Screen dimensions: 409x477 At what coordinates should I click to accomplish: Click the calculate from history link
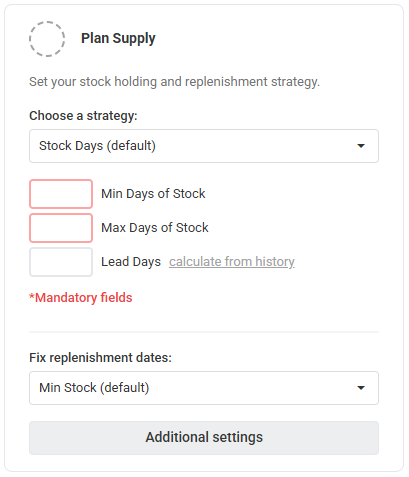pos(232,262)
